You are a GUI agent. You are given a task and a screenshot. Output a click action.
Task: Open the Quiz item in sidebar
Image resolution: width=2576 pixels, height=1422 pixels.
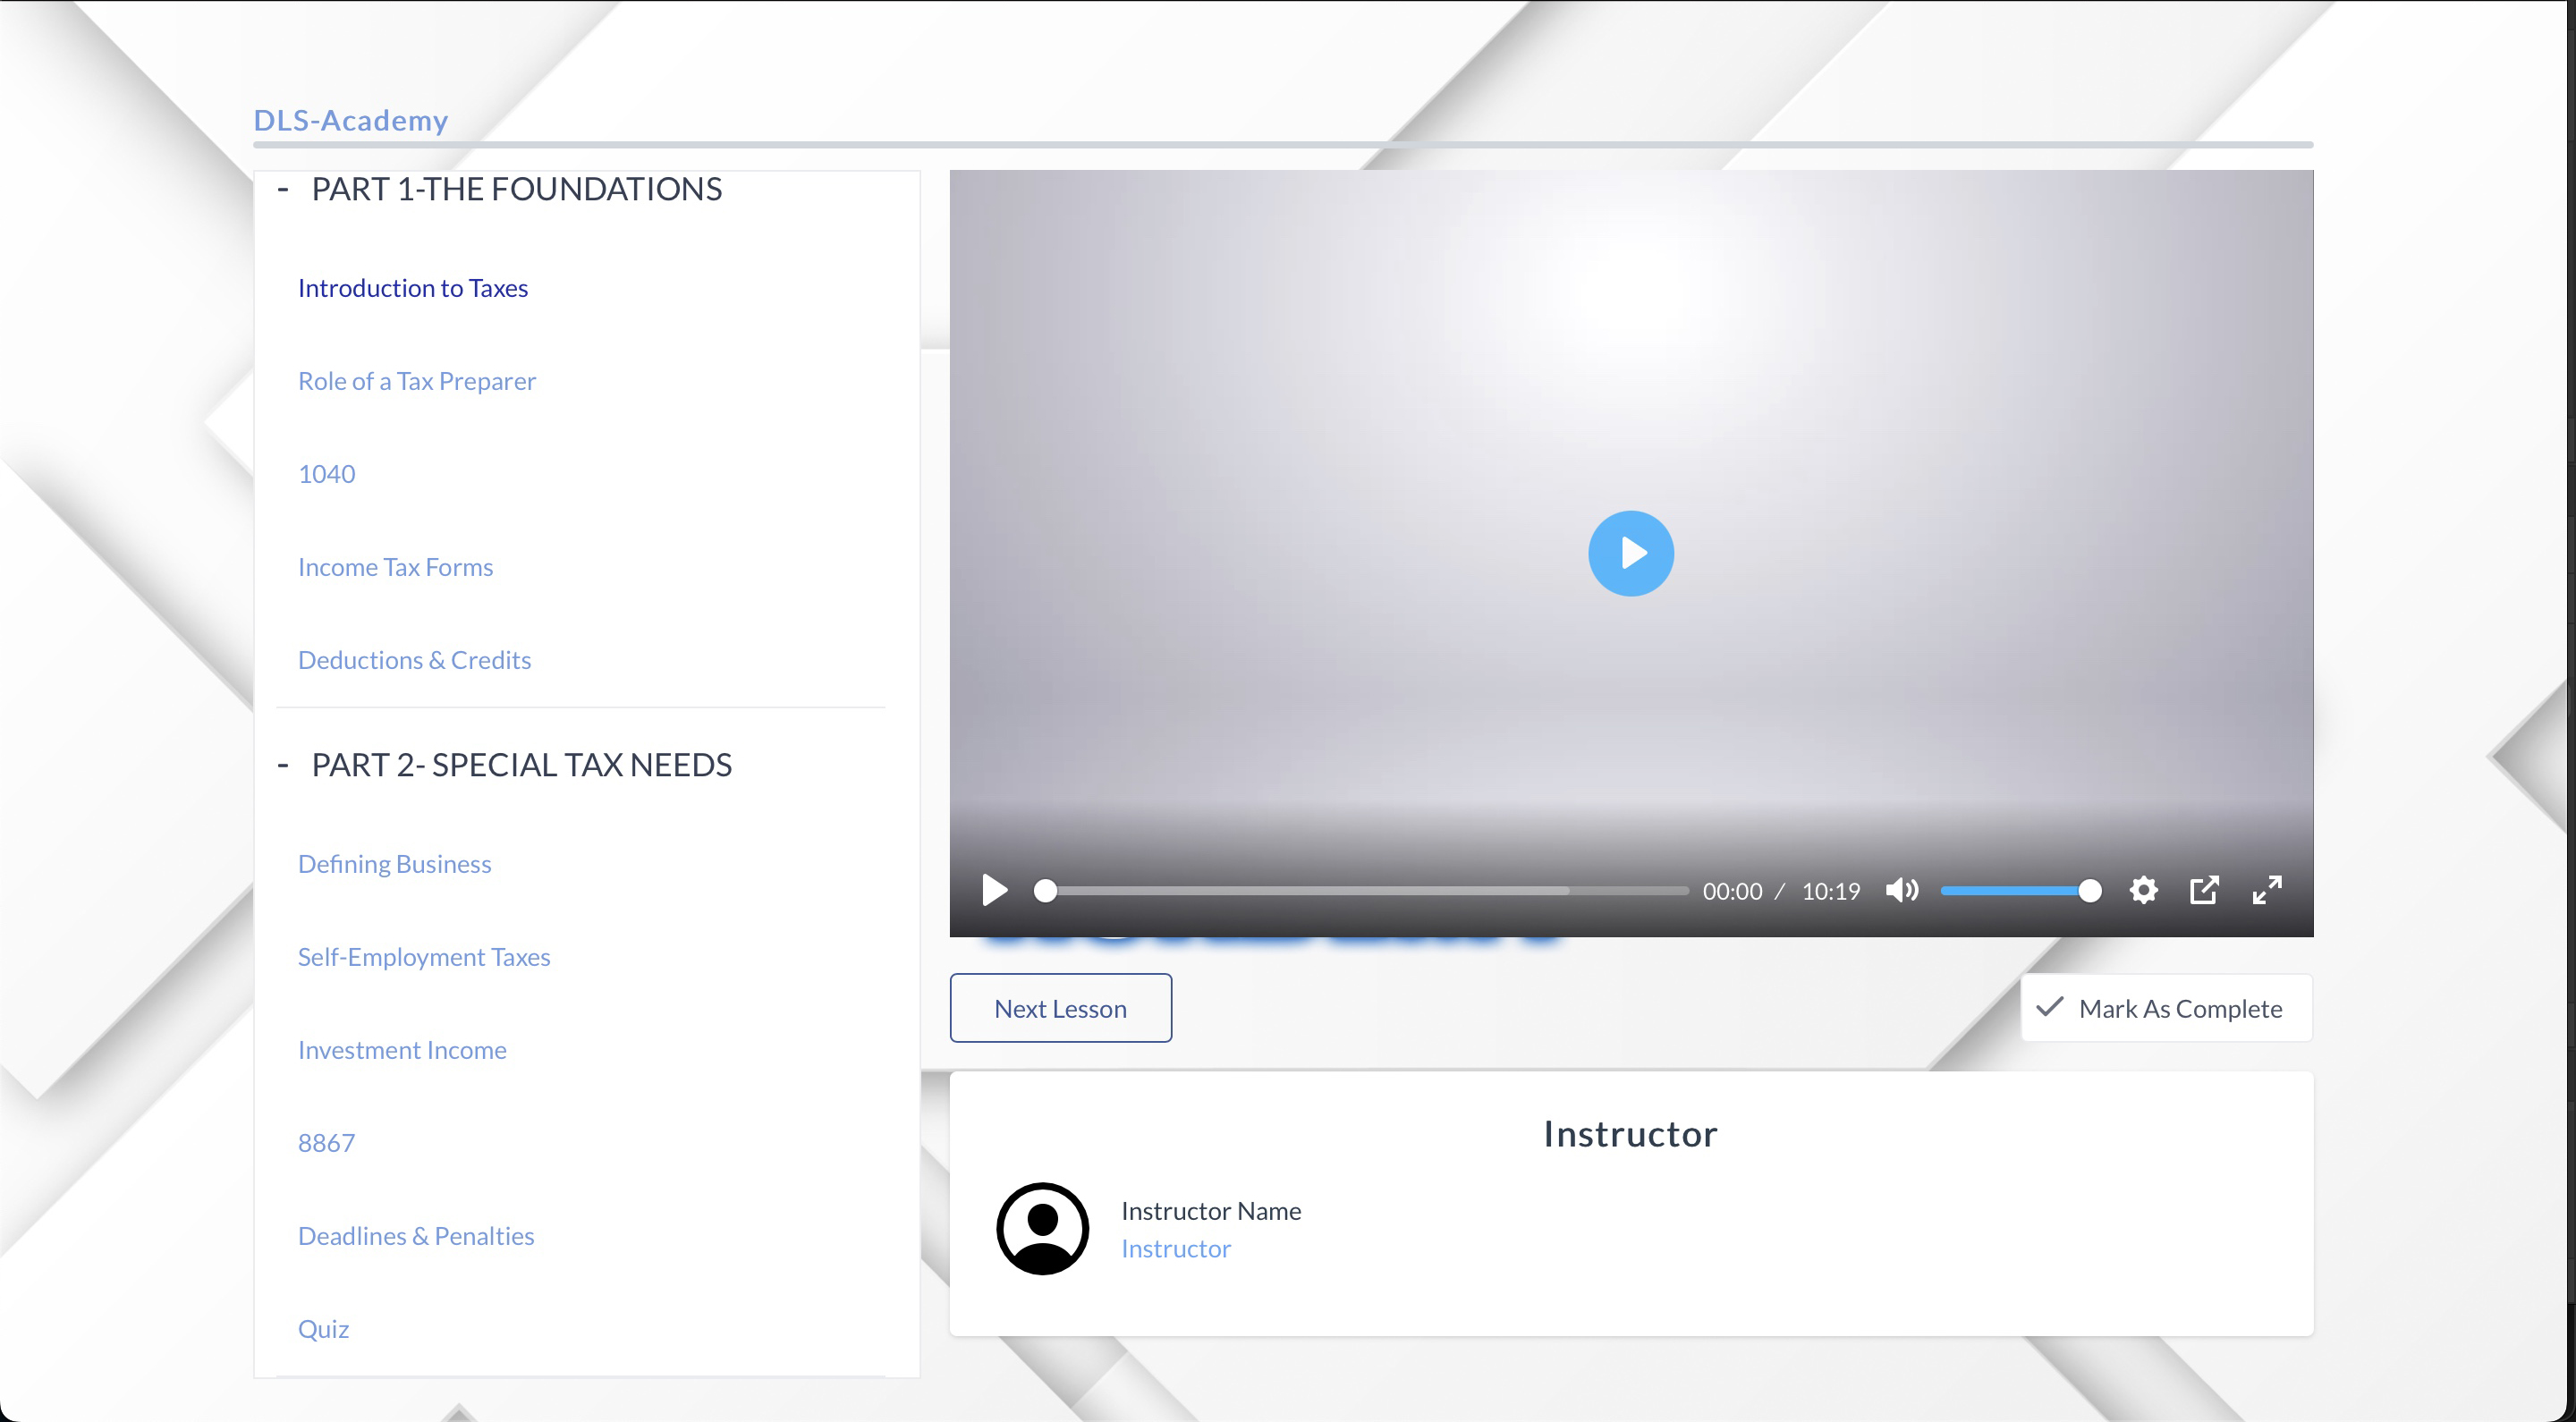(x=323, y=1329)
